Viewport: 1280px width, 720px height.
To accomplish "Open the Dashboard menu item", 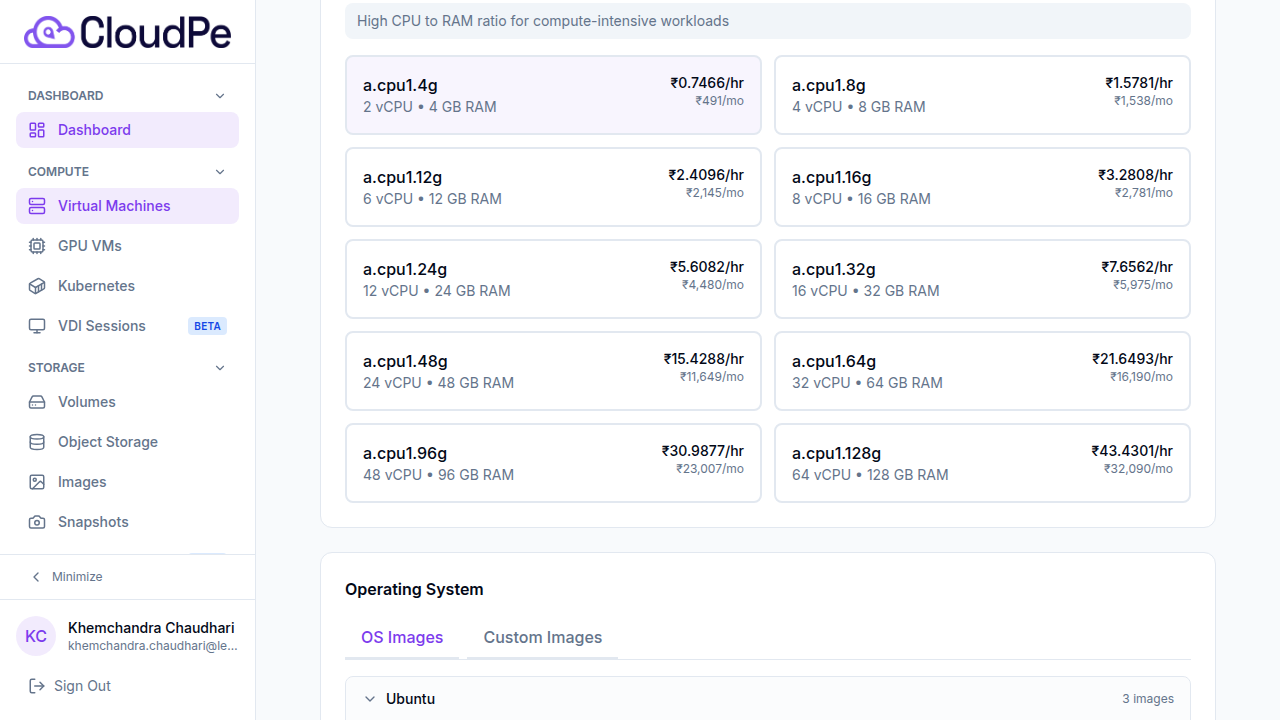I will tap(127, 130).
